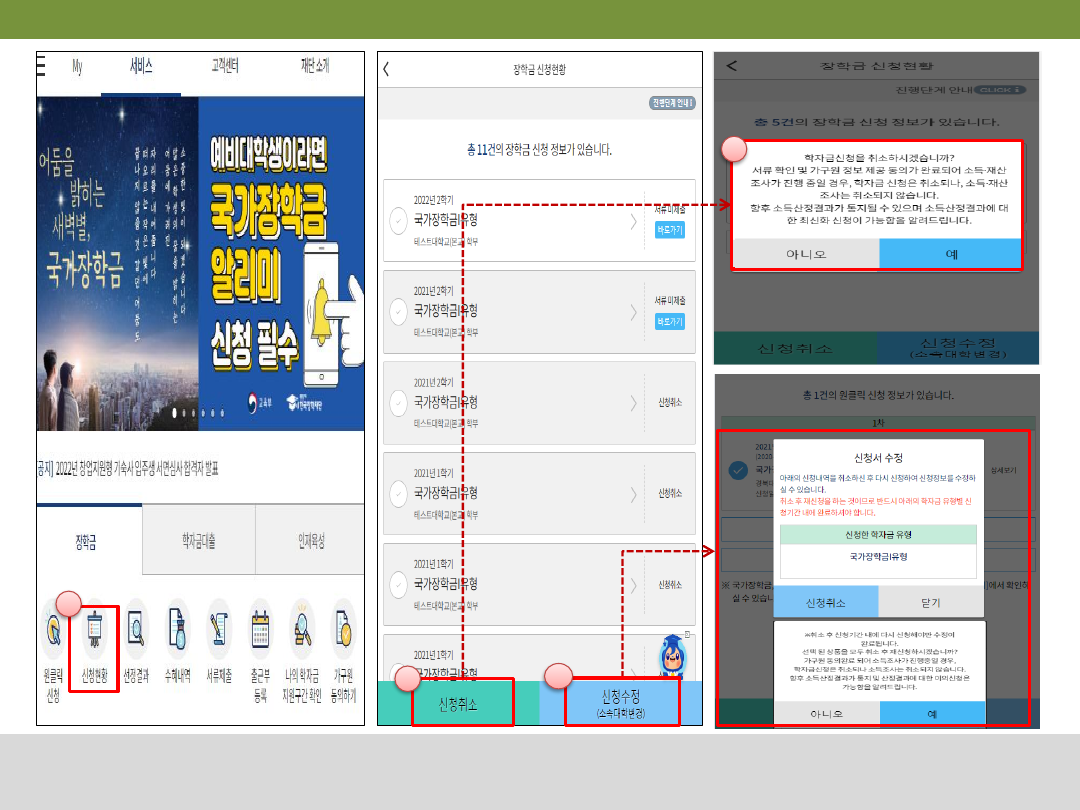Tap the 원클릭 신청 icon
Viewport: 1080px width, 810px height.
(x=53, y=632)
